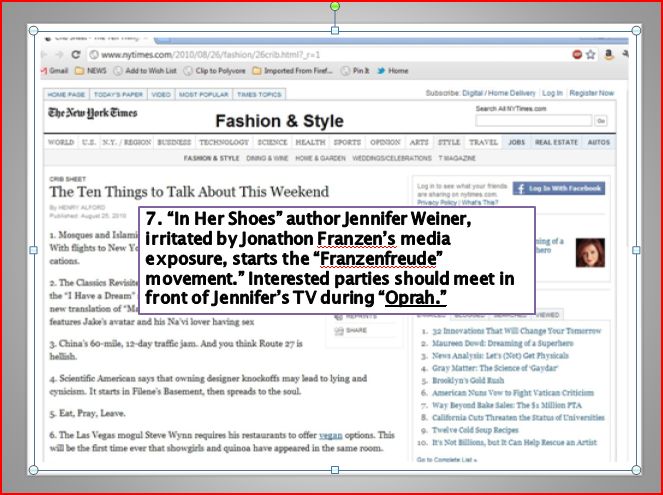Click the Log In With Facebook button
663x495 pixels.
[559, 189]
